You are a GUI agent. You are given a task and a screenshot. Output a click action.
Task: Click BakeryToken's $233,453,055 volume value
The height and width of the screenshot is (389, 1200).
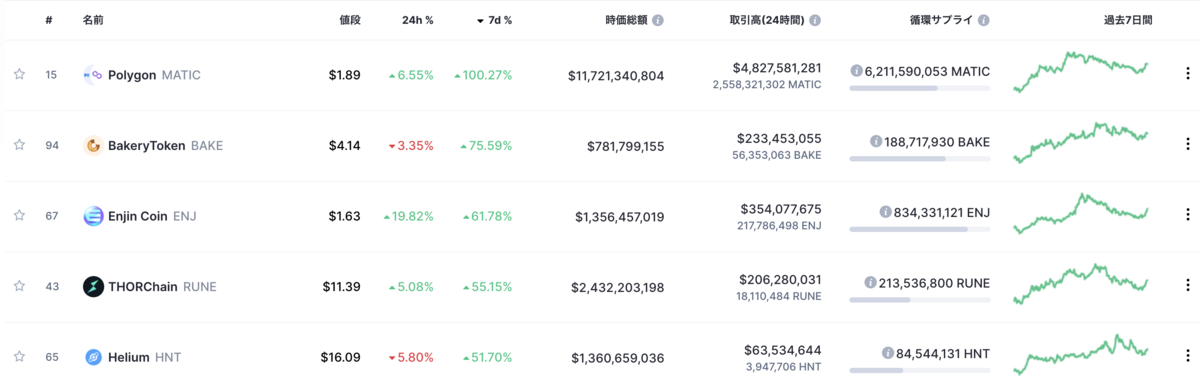[779, 138]
